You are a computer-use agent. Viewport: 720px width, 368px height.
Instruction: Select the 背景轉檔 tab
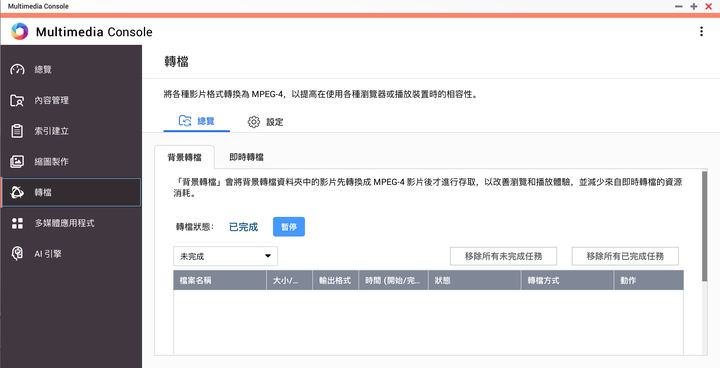[x=185, y=157]
